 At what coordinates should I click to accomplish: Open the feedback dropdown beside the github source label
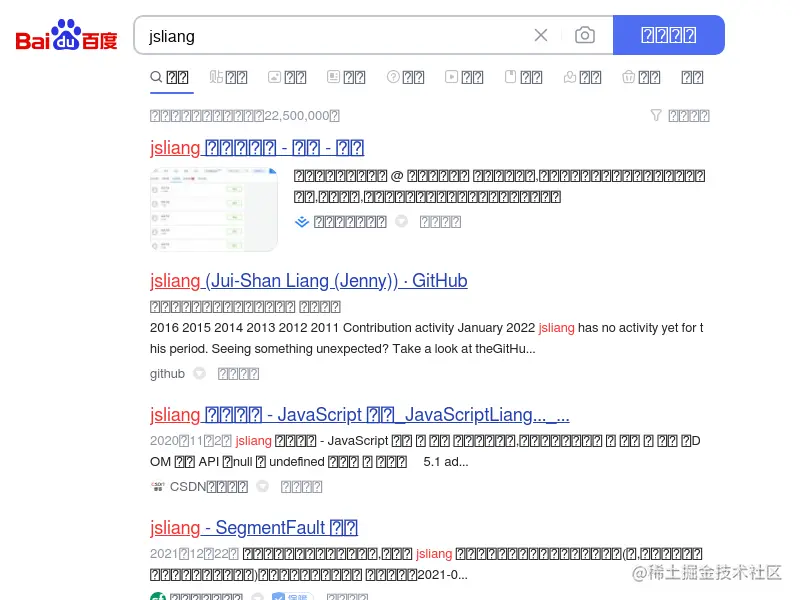[x=199, y=373]
